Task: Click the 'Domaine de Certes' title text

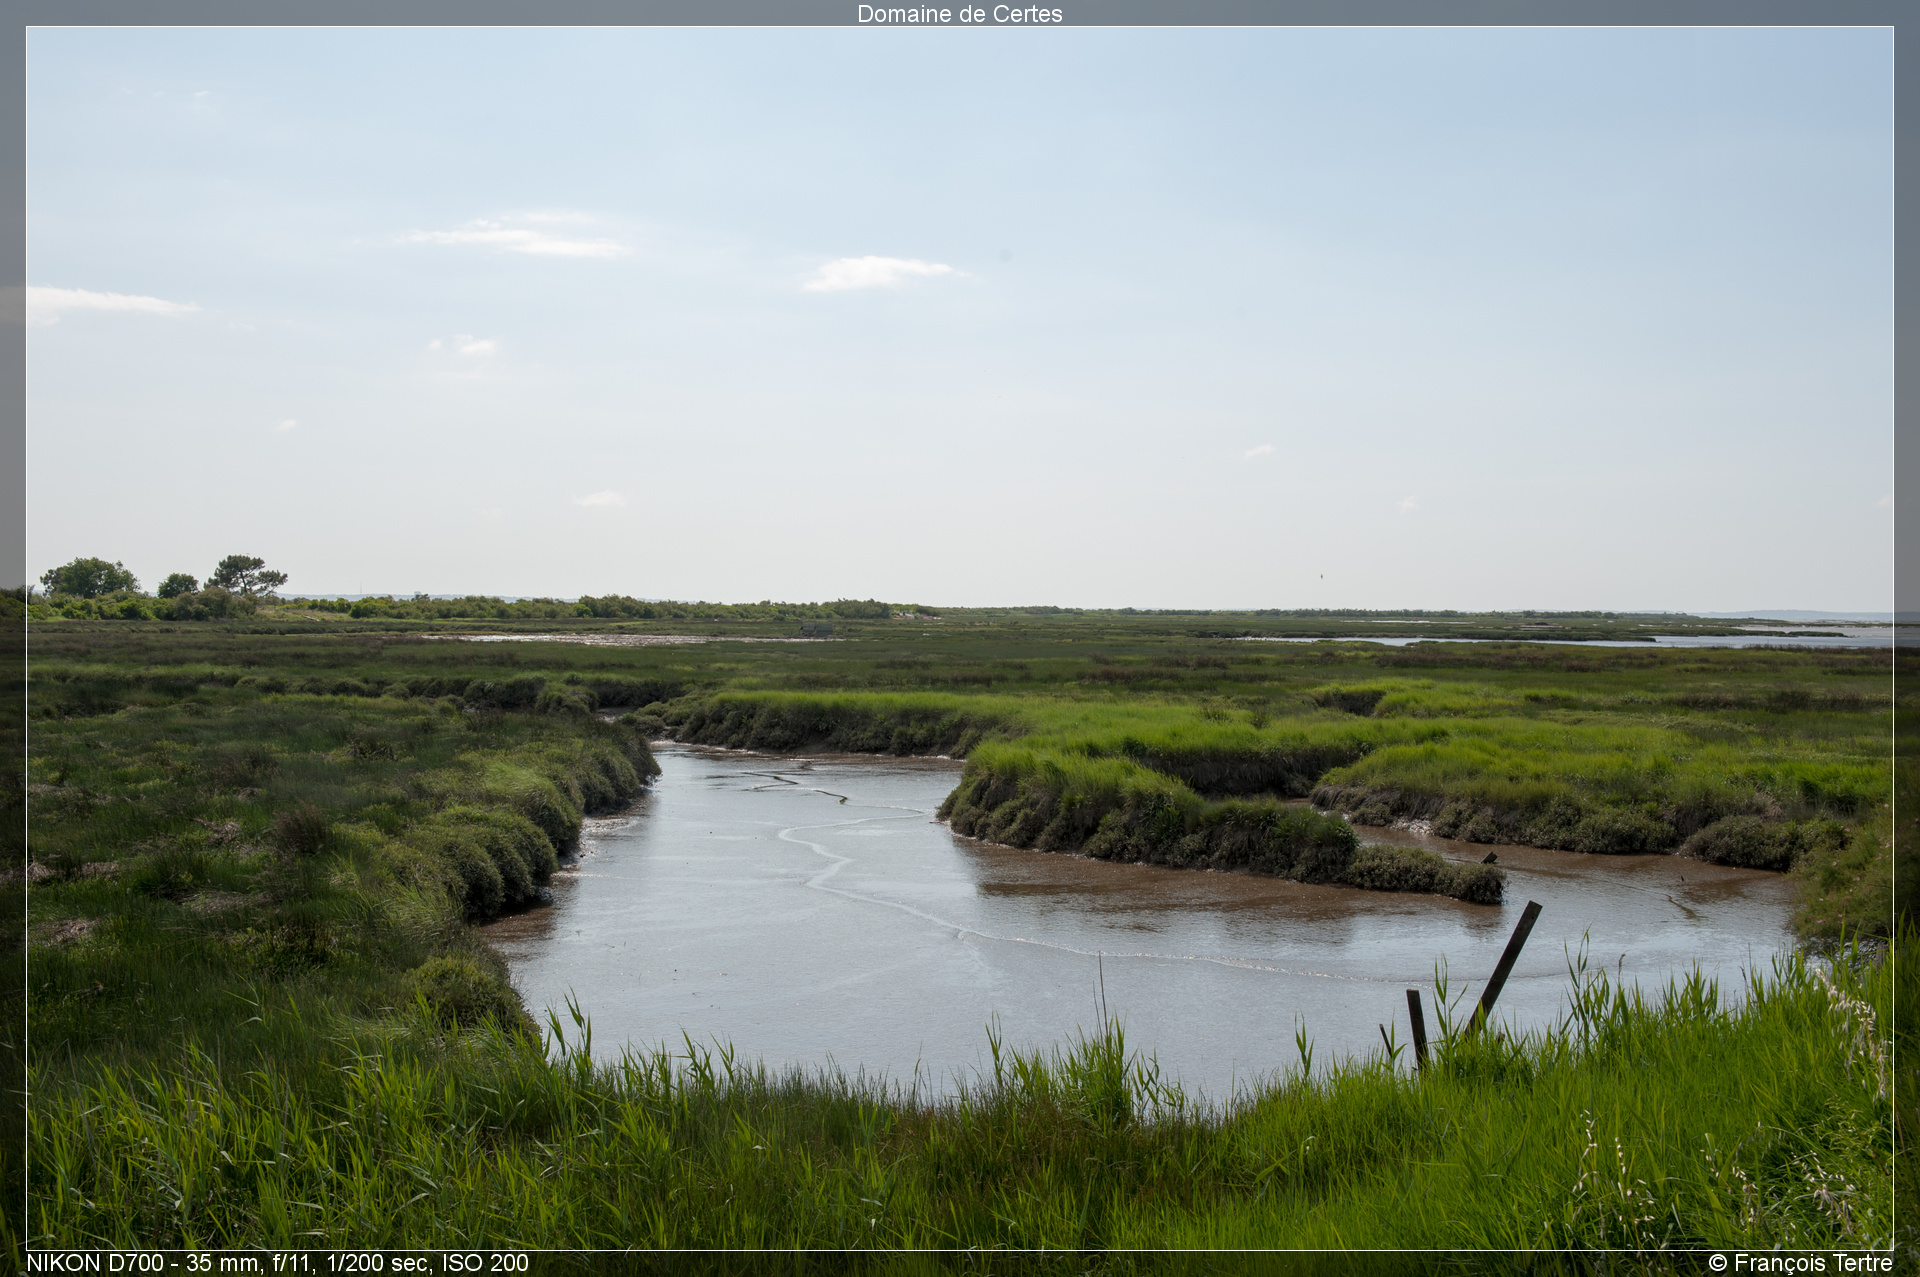Action: tap(959, 14)
